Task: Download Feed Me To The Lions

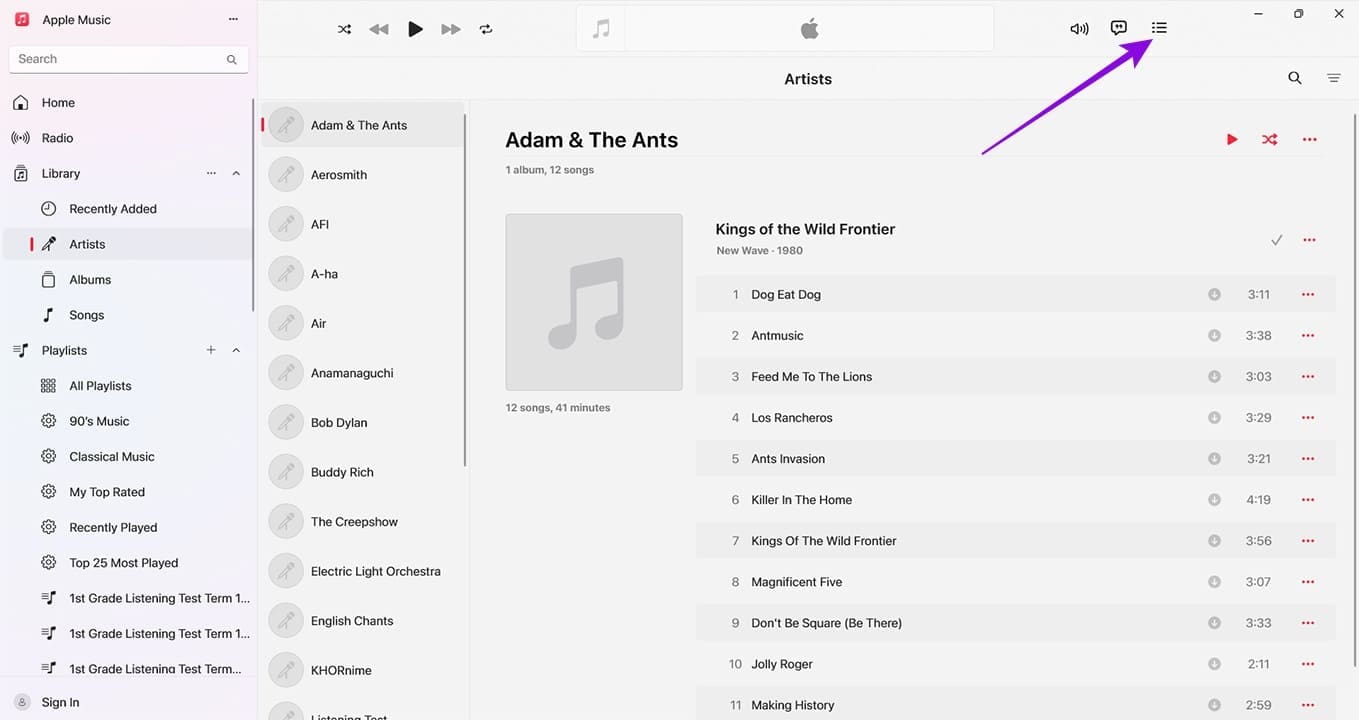Action: click(x=1214, y=377)
